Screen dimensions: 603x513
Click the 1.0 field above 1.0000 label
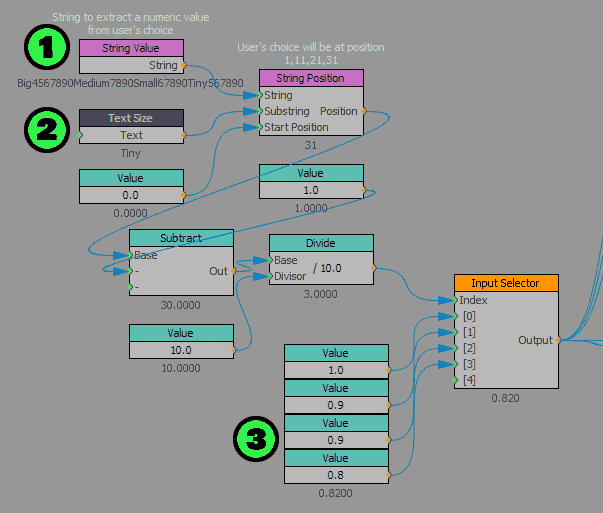[311, 190]
